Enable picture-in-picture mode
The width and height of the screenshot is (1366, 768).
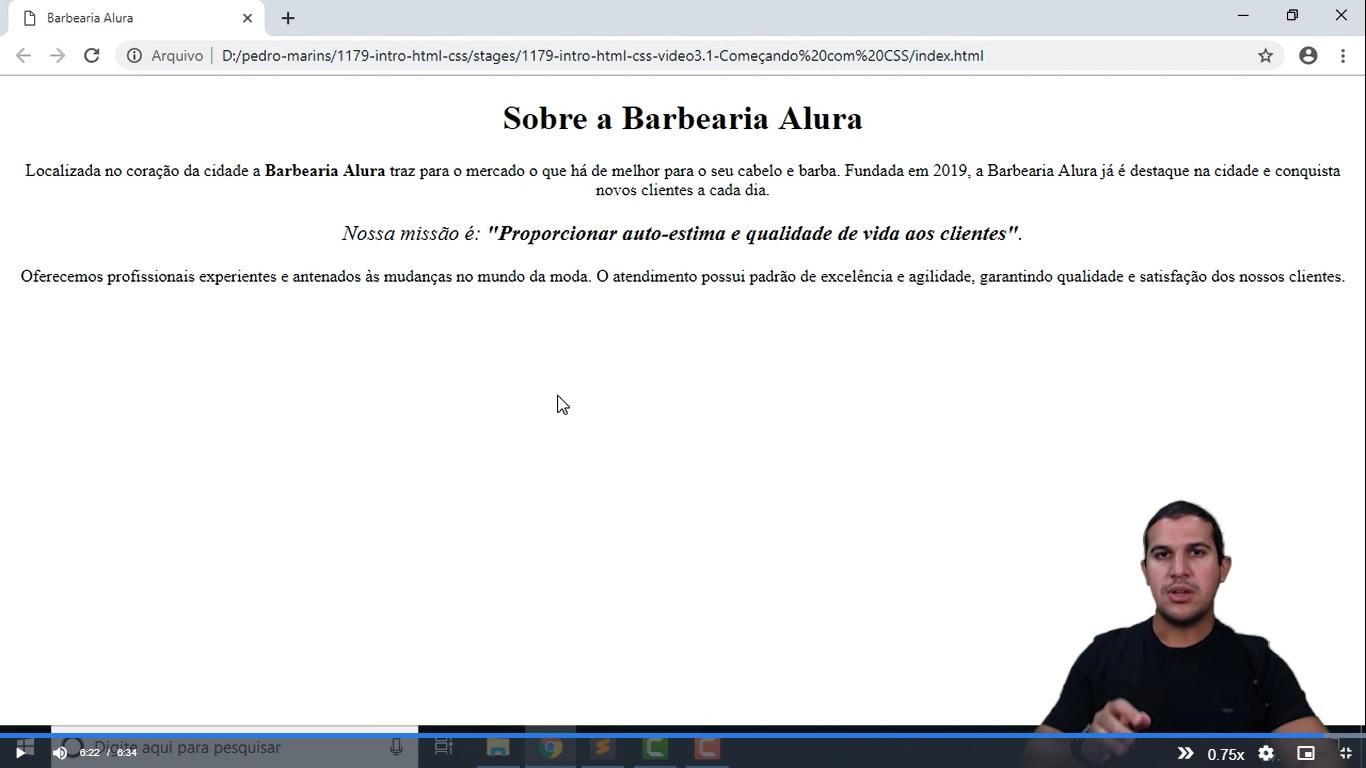(x=1306, y=753)
